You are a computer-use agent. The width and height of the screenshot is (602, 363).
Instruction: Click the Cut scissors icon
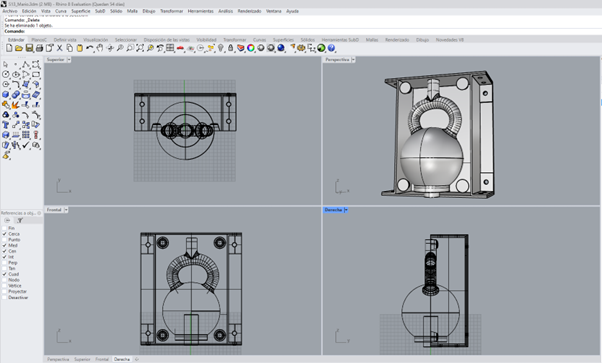point(60,48)
